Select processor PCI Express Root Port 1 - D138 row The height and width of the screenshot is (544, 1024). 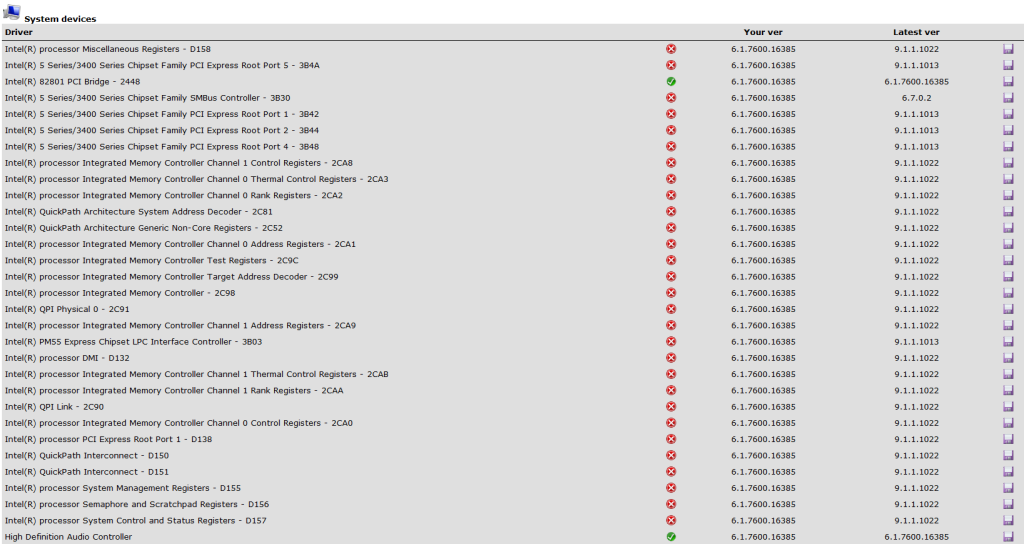click(x=512, y=440)
